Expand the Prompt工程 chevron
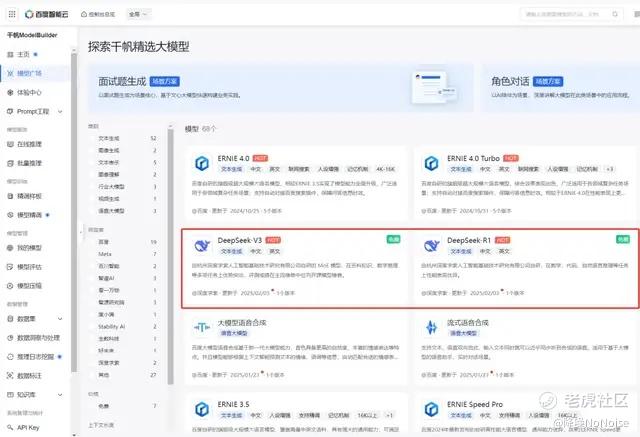 point(60,111)
